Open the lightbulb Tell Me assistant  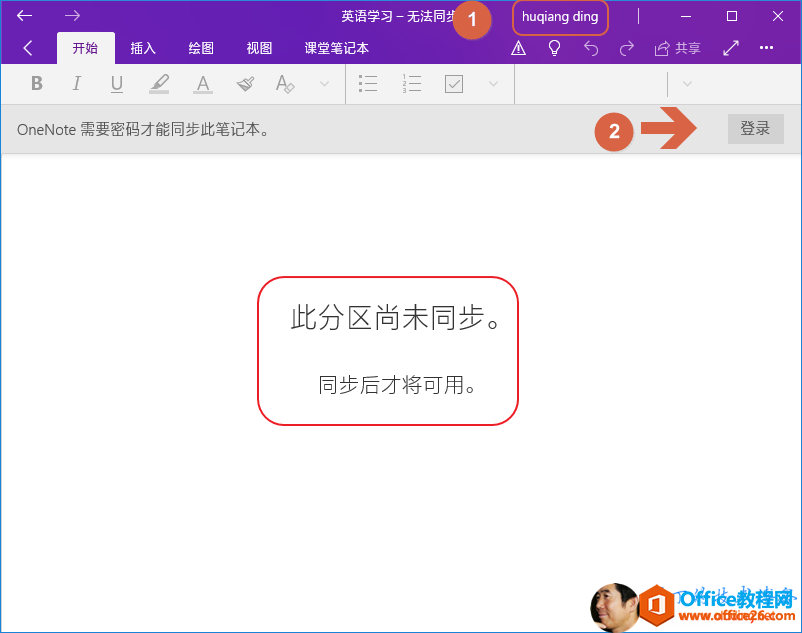pos(555,47)
